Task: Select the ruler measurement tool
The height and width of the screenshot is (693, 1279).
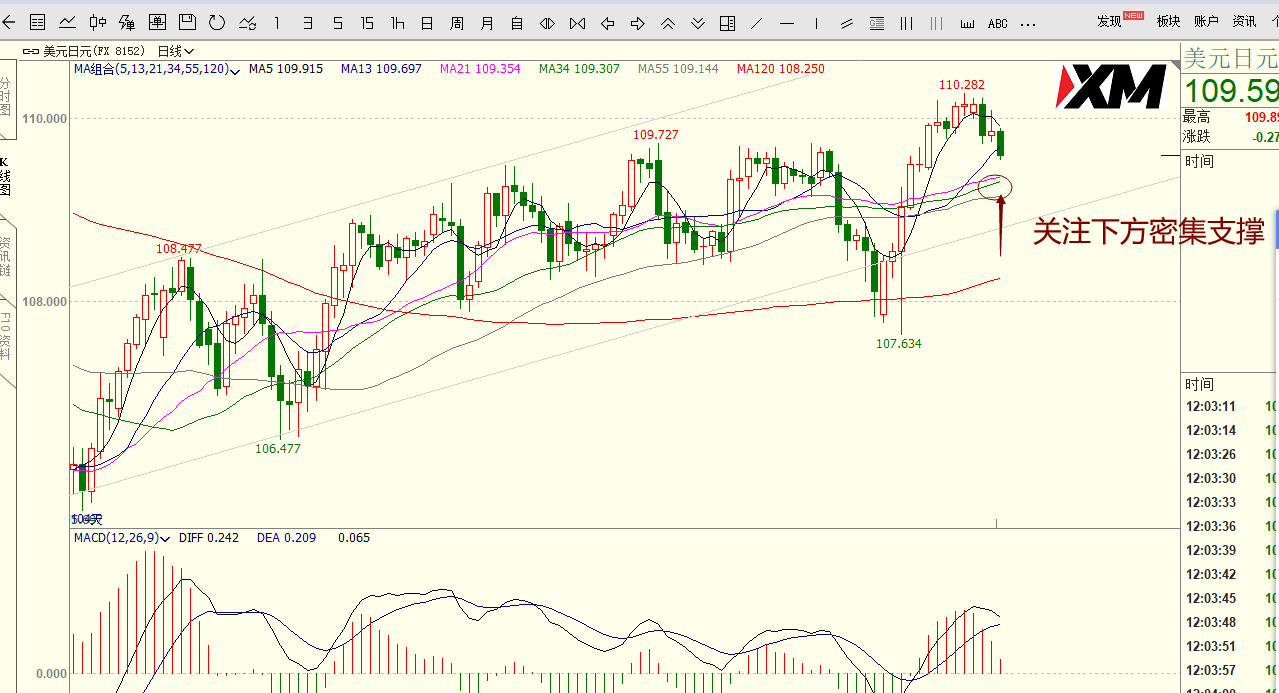Action: 967,22
